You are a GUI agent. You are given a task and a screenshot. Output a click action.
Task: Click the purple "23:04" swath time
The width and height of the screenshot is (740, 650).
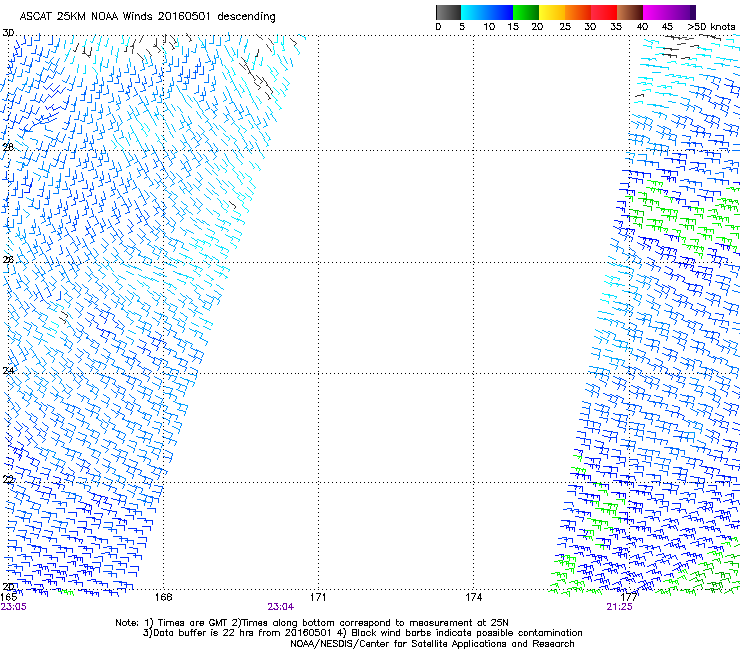(280, 607)
